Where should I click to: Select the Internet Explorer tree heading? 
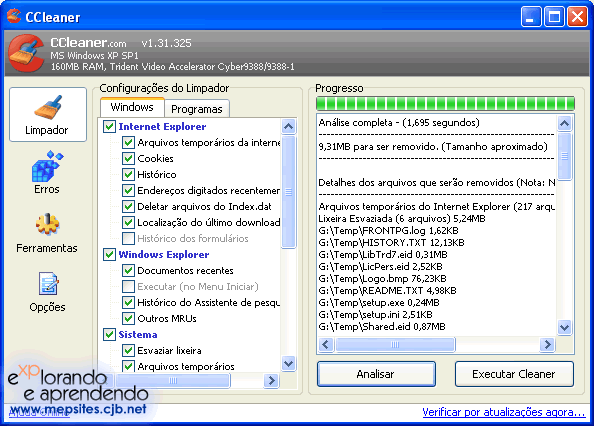click(162, 126)
